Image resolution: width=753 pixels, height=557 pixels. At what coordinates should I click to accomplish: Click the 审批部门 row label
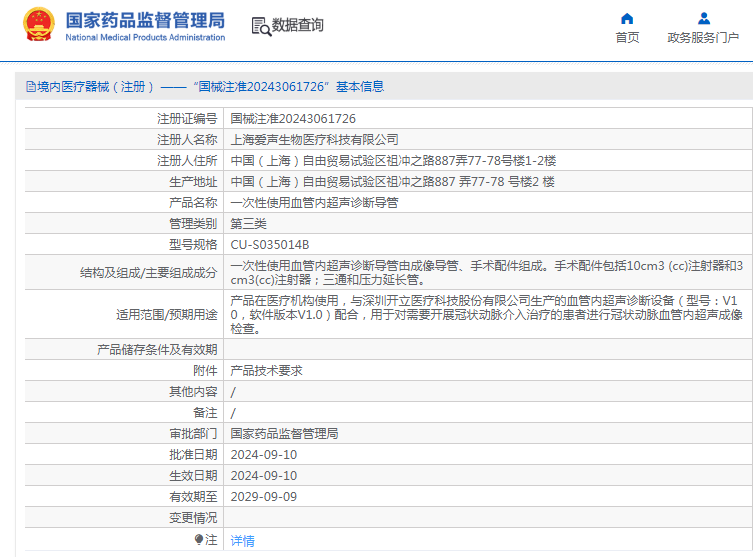(x=193, y=434)
